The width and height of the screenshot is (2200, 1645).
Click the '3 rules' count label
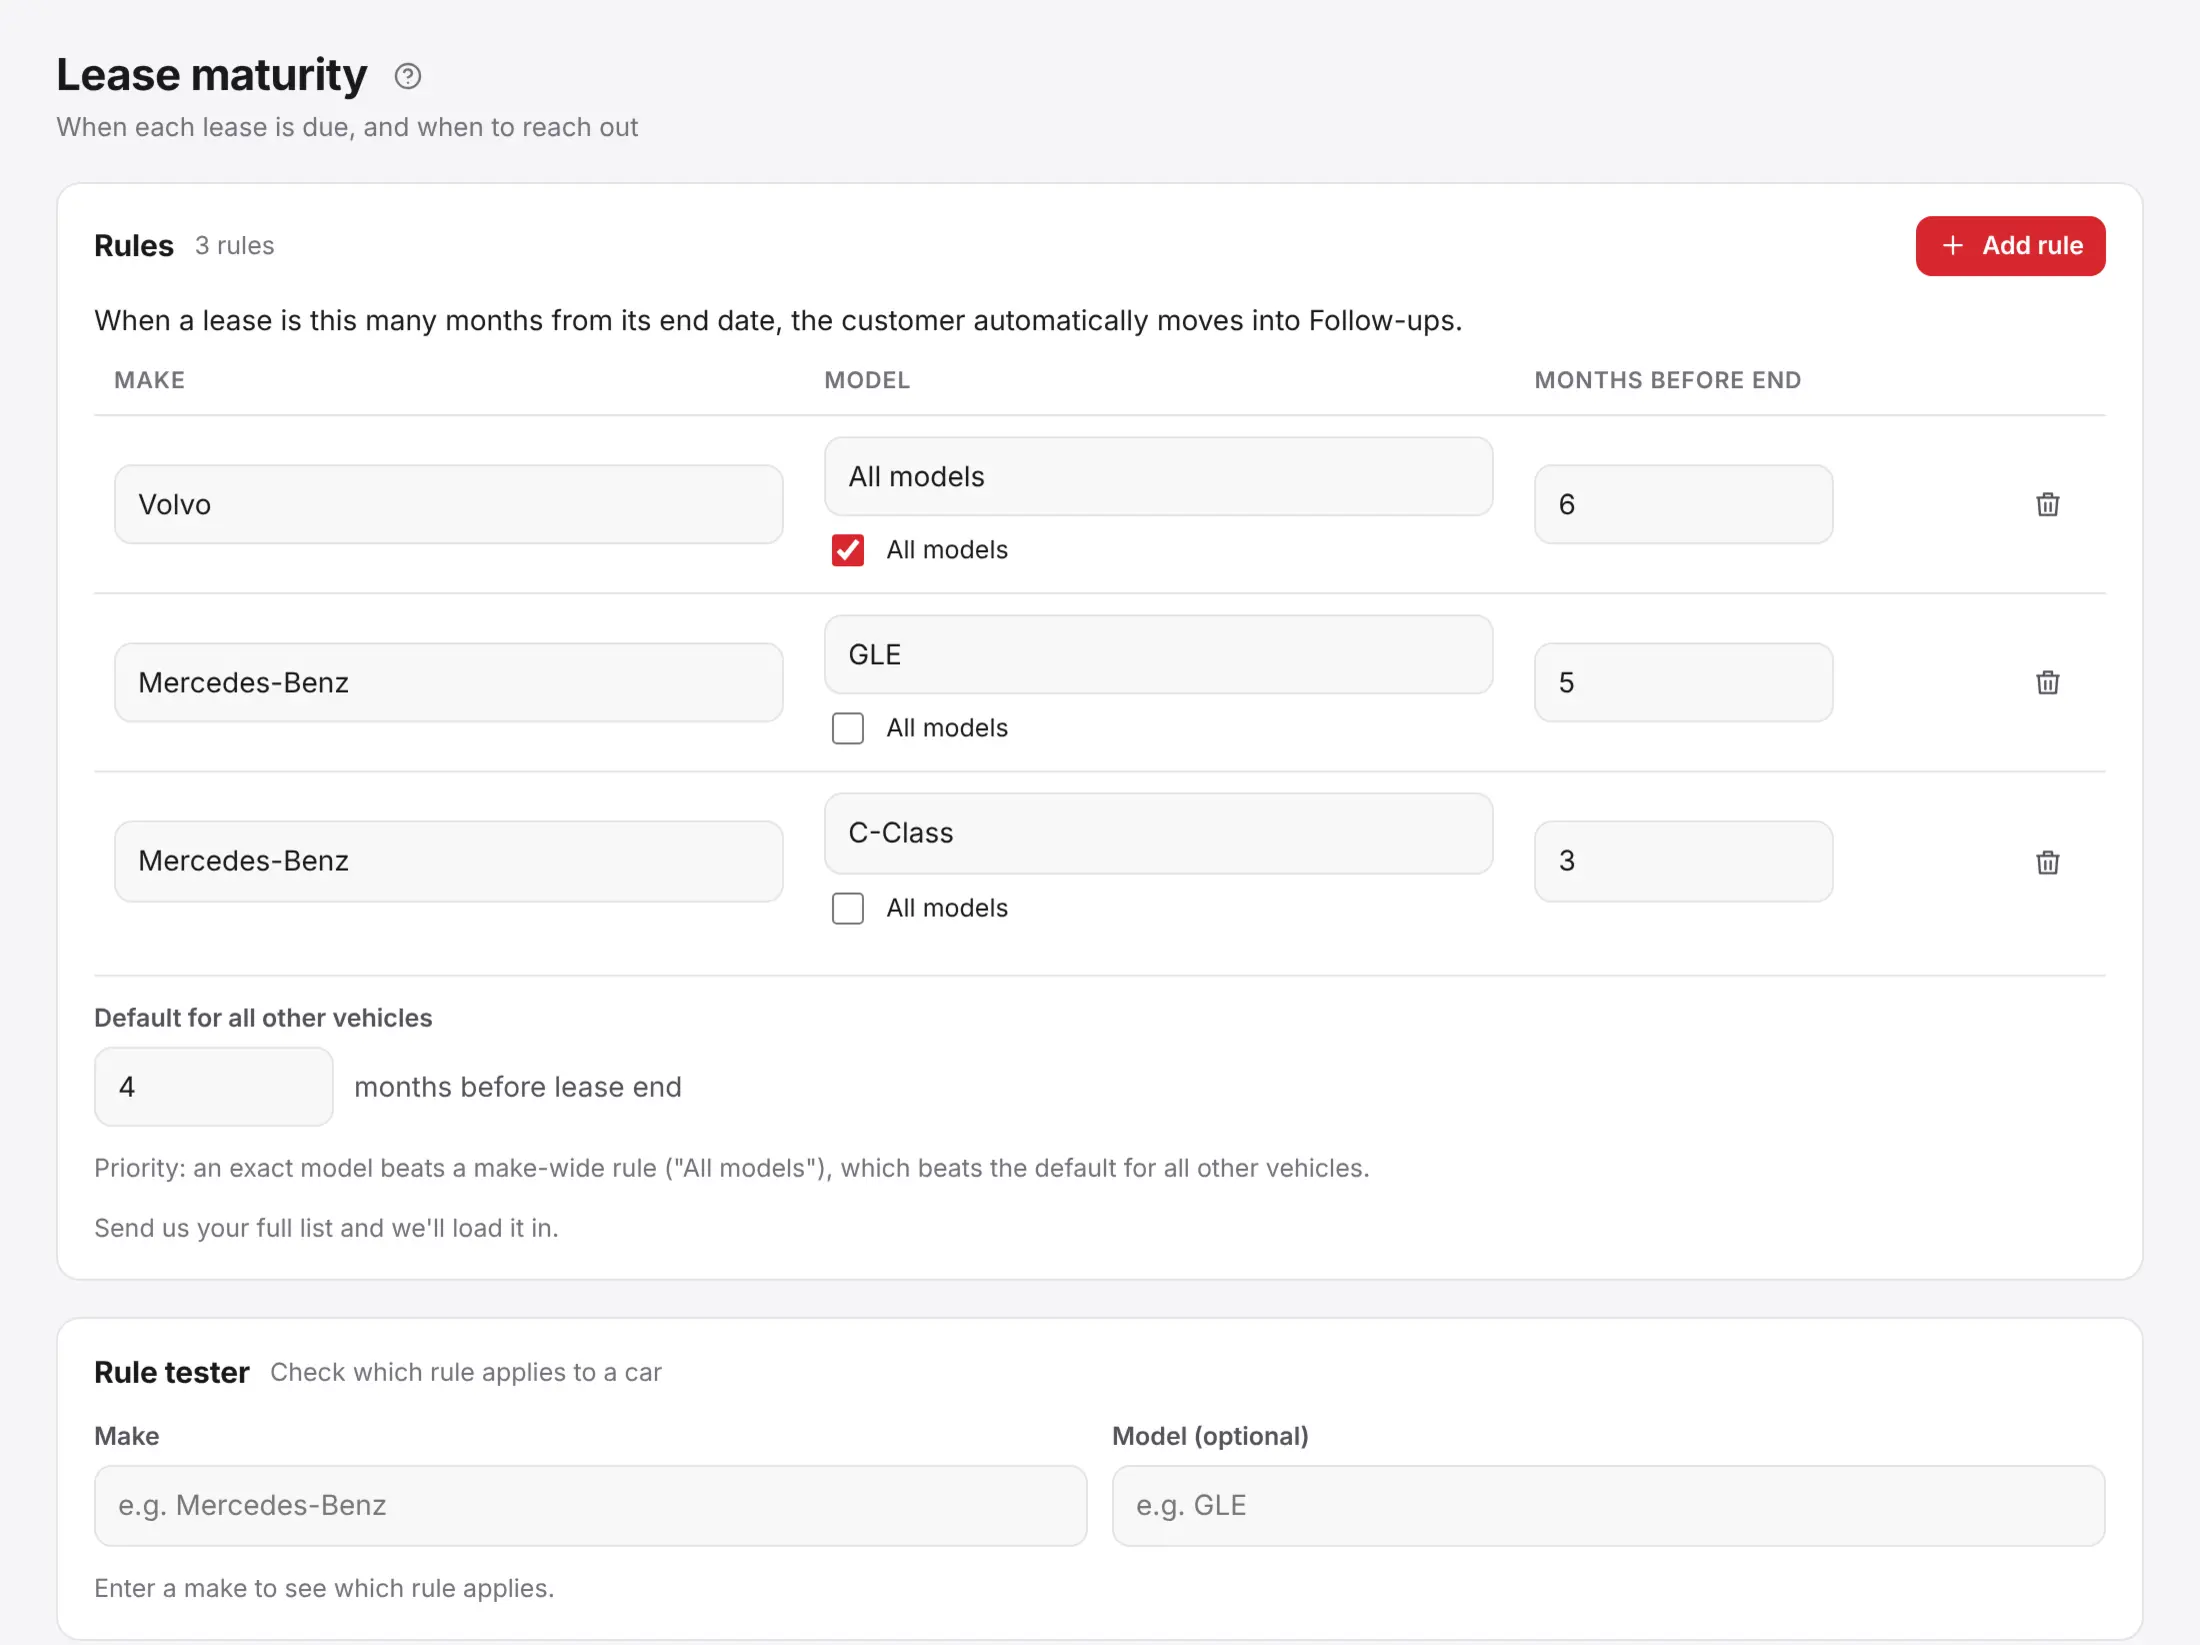pyautogui.click(x=234, y=246)
